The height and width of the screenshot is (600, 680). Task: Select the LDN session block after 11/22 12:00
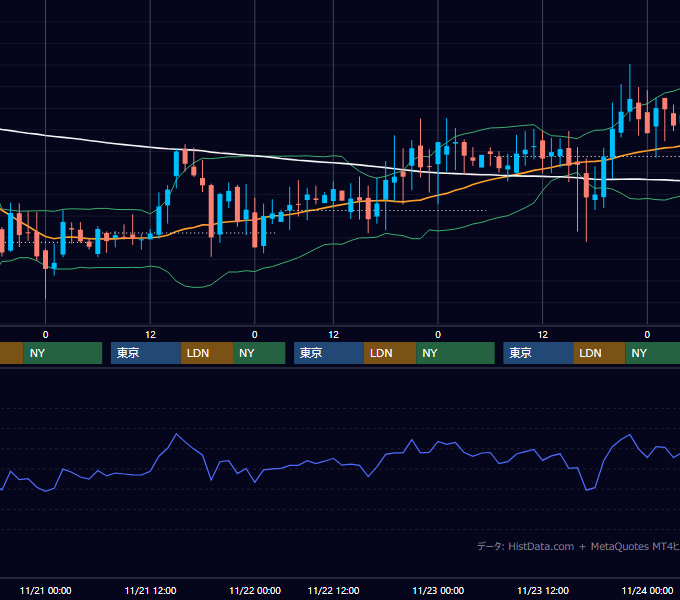[390, 353]
